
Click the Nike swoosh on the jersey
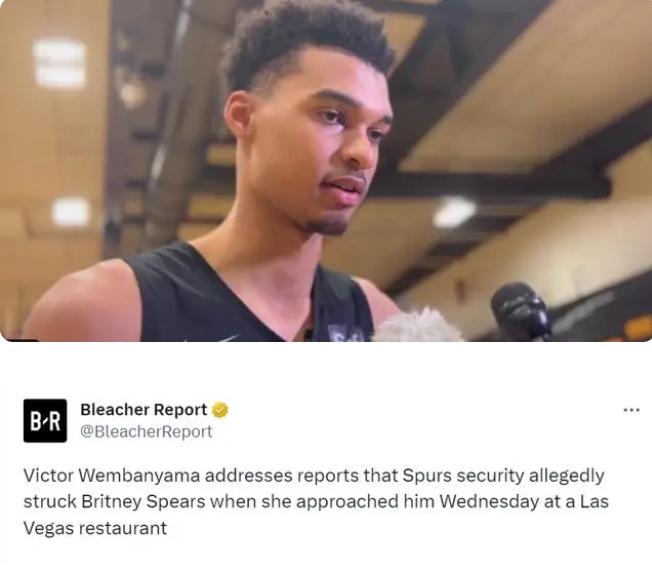(x=228, y=339)
